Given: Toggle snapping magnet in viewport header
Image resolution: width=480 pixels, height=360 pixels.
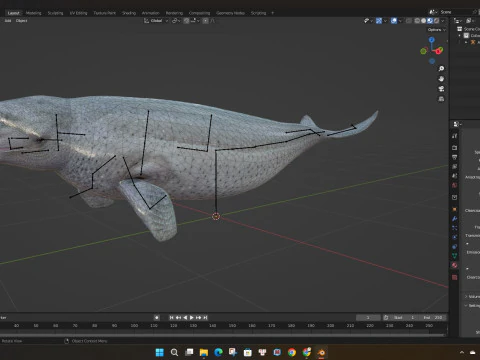Looking at the screenshot, I should point(186,21).
